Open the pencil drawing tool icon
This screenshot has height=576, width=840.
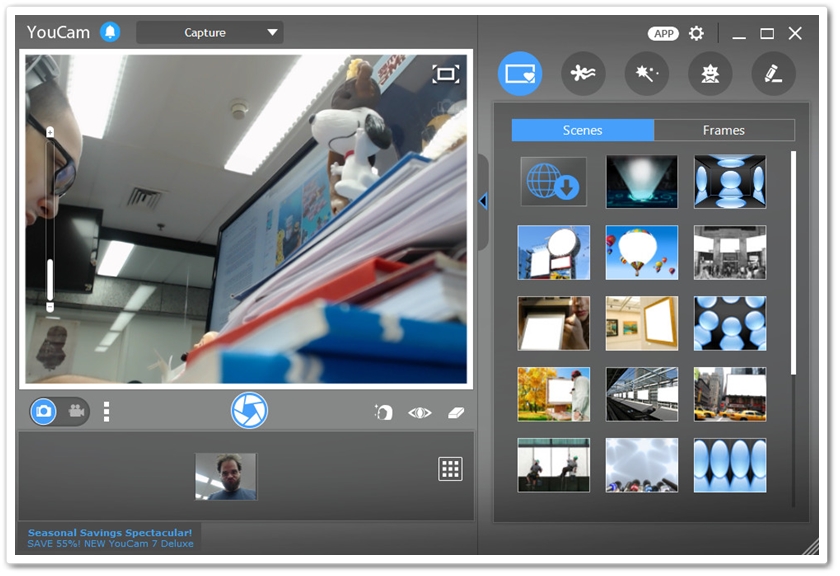(773, 73)
